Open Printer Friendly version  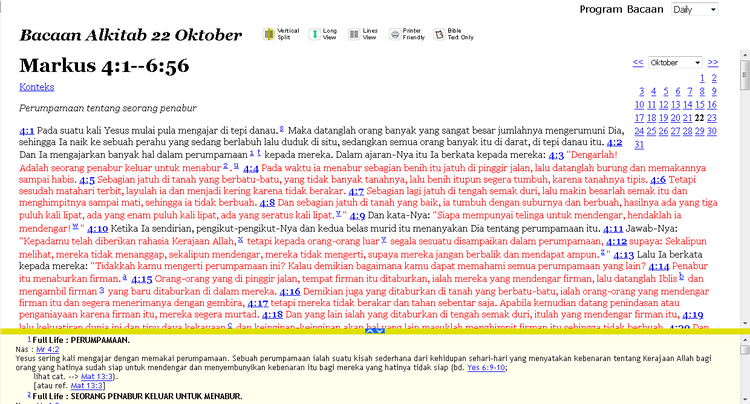pos(407,34)
